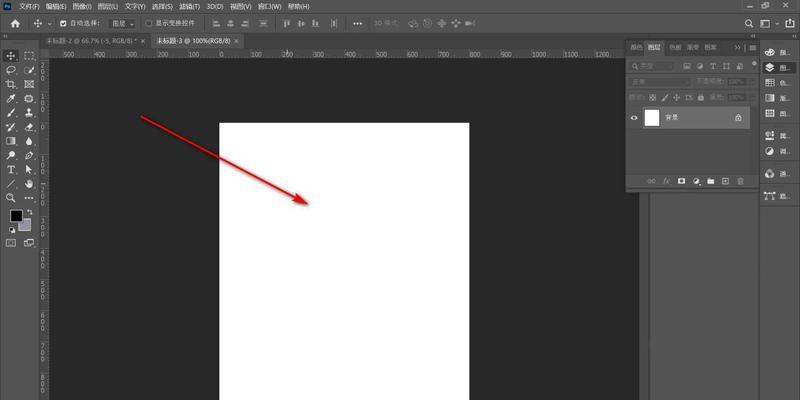Open the 3D(D) menu
This screenshot has width=800, height=400.
coord(215,7)
